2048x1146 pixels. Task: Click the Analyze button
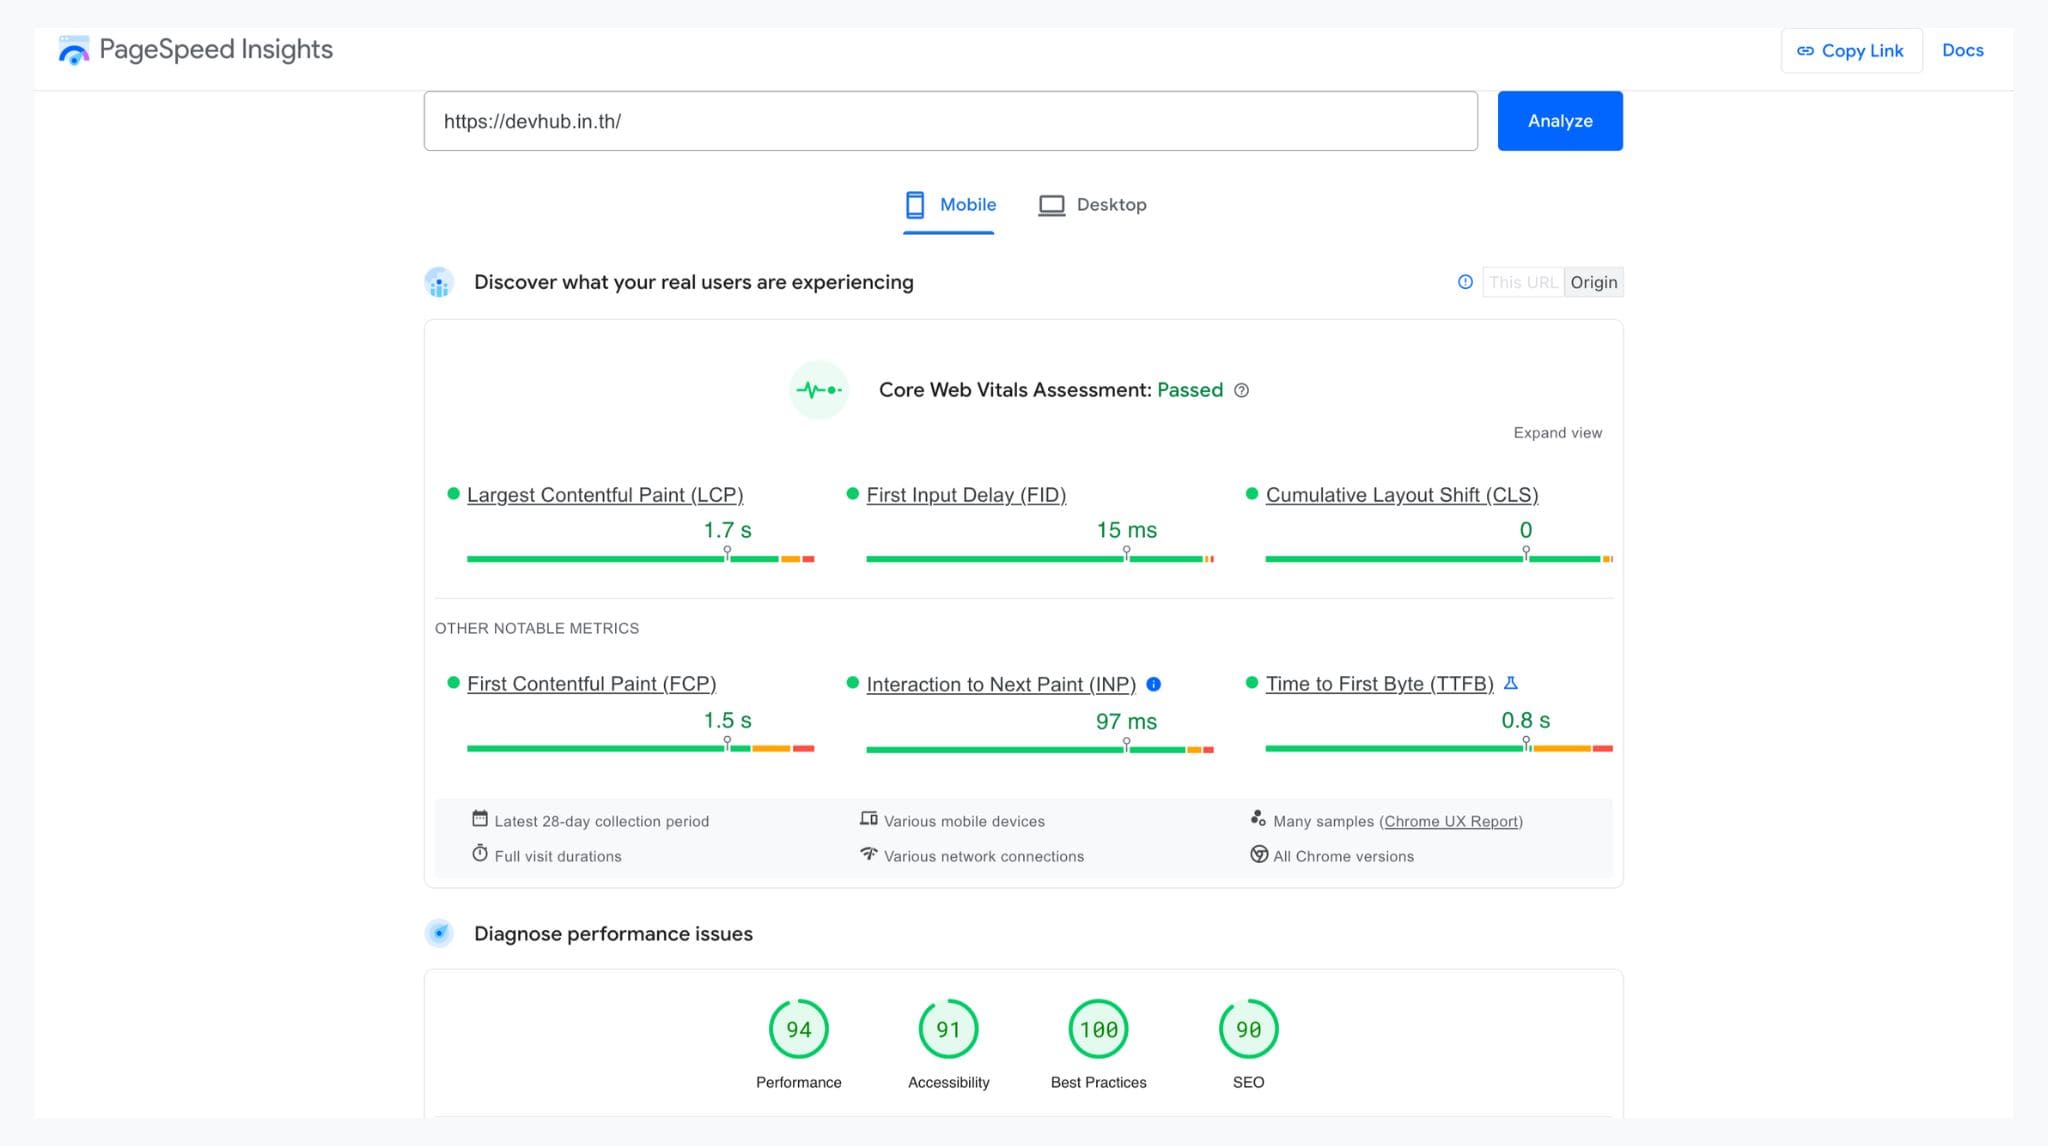point(1560,121)
